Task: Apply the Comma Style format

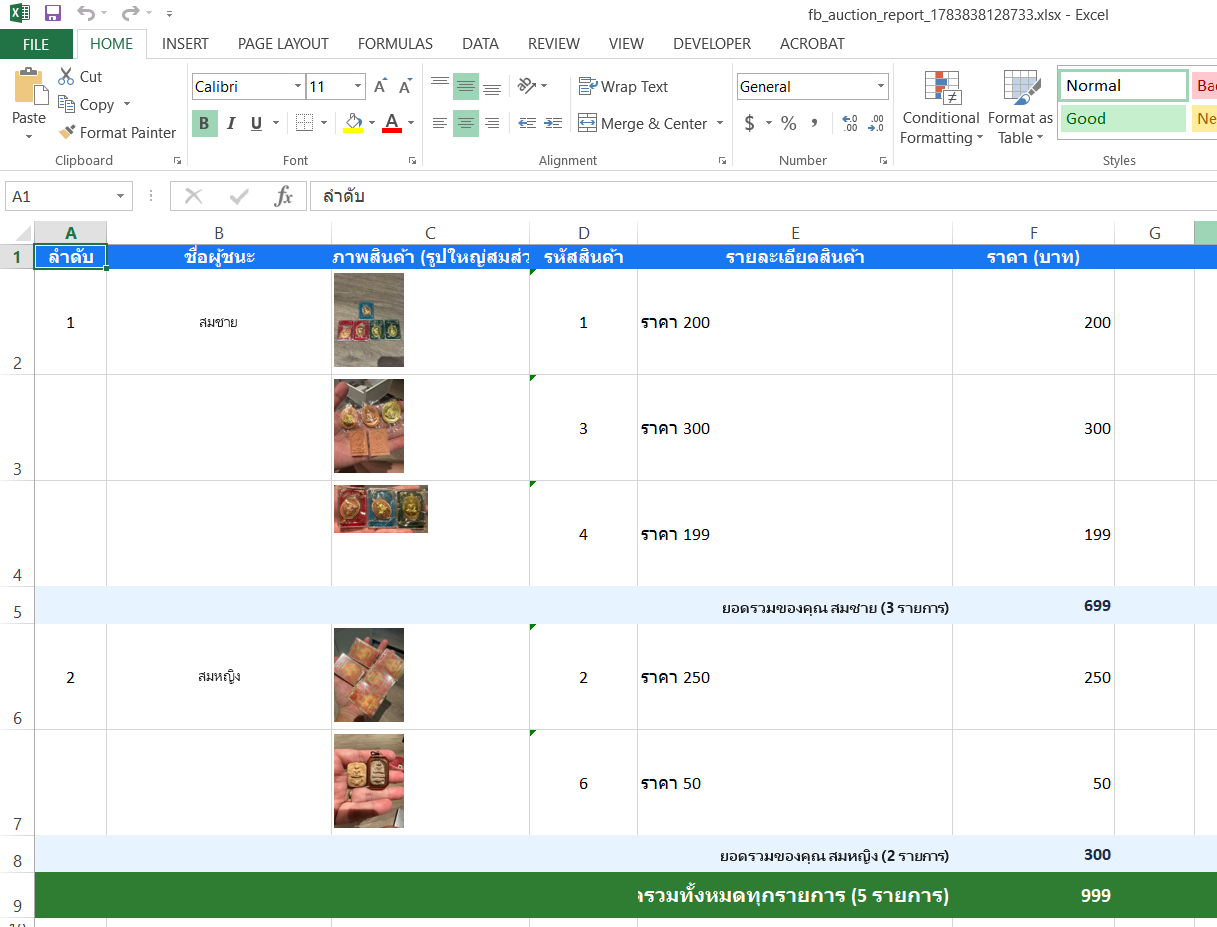Action: [x=814, y=123]
